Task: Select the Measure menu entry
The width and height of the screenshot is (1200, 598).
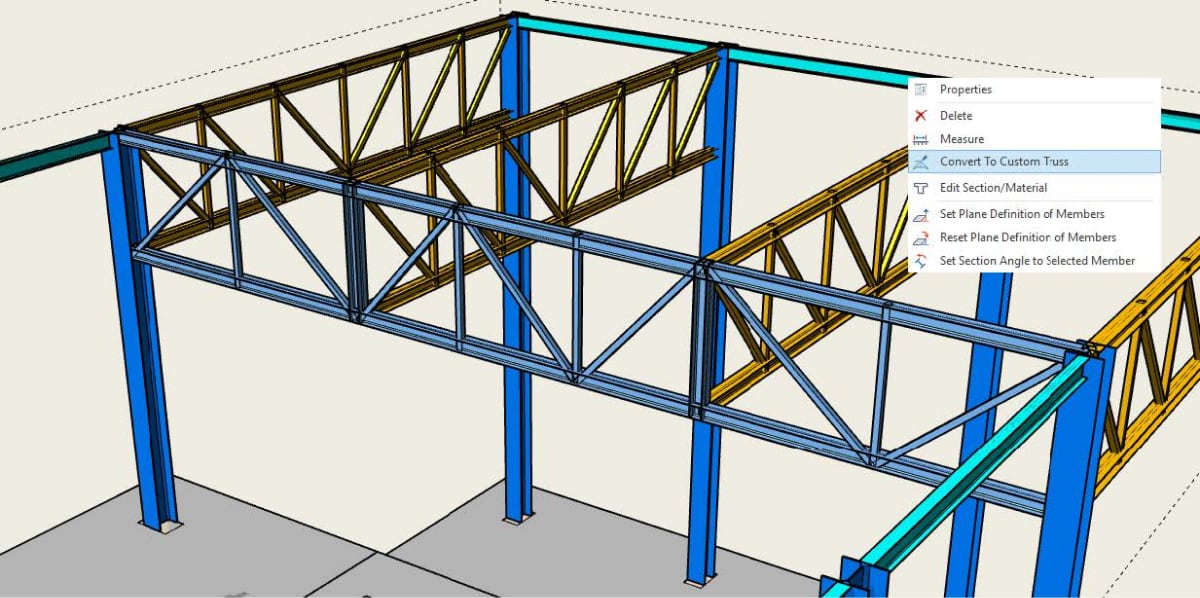Action: tap(1034, 139)
